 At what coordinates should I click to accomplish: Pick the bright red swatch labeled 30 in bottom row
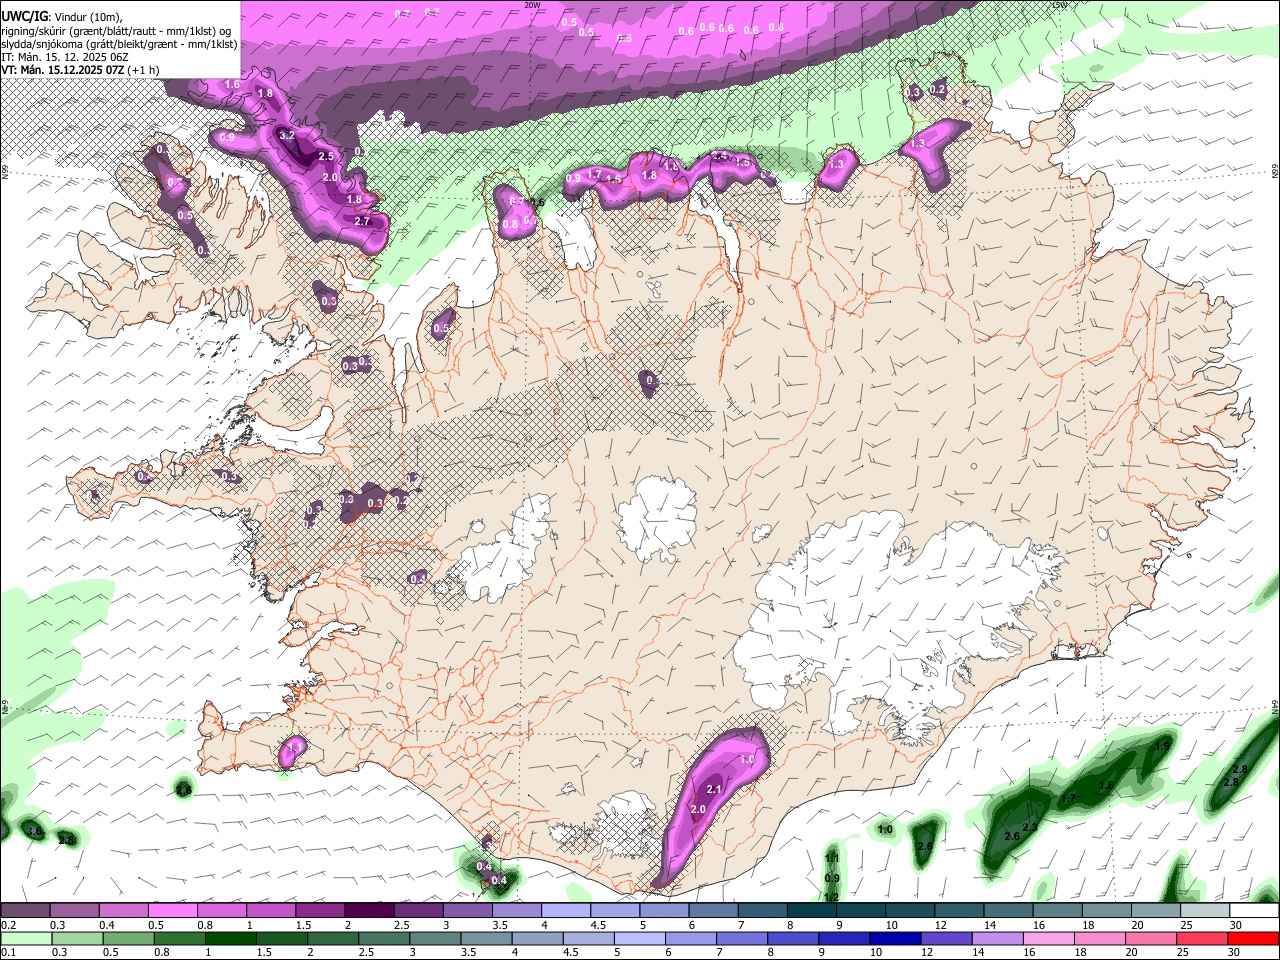coord(1254,938)
